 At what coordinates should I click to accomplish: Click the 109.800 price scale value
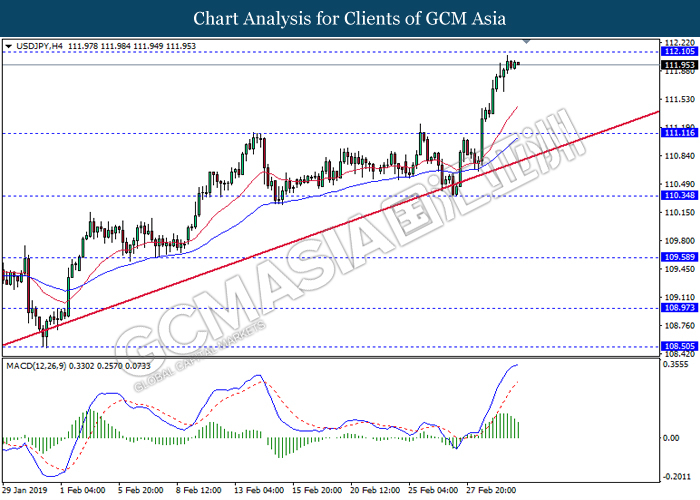coord(679,241)
